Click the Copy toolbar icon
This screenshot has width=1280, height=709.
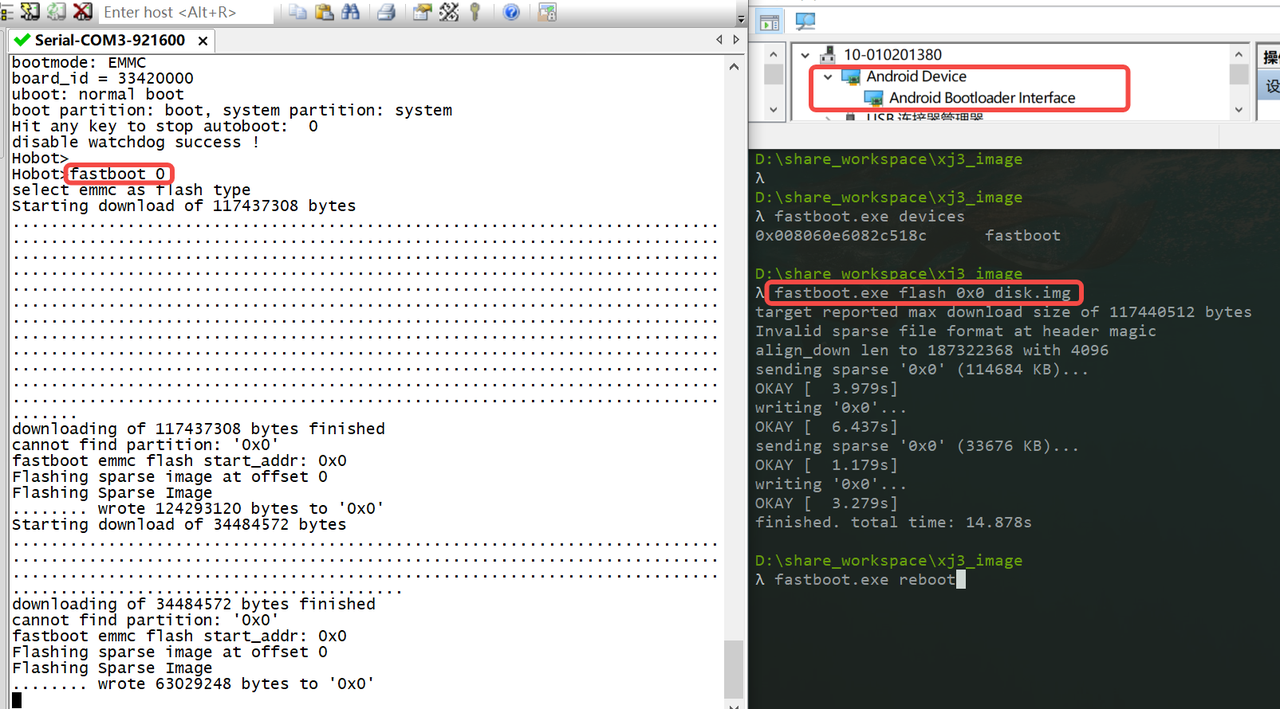tap(298, 12)
